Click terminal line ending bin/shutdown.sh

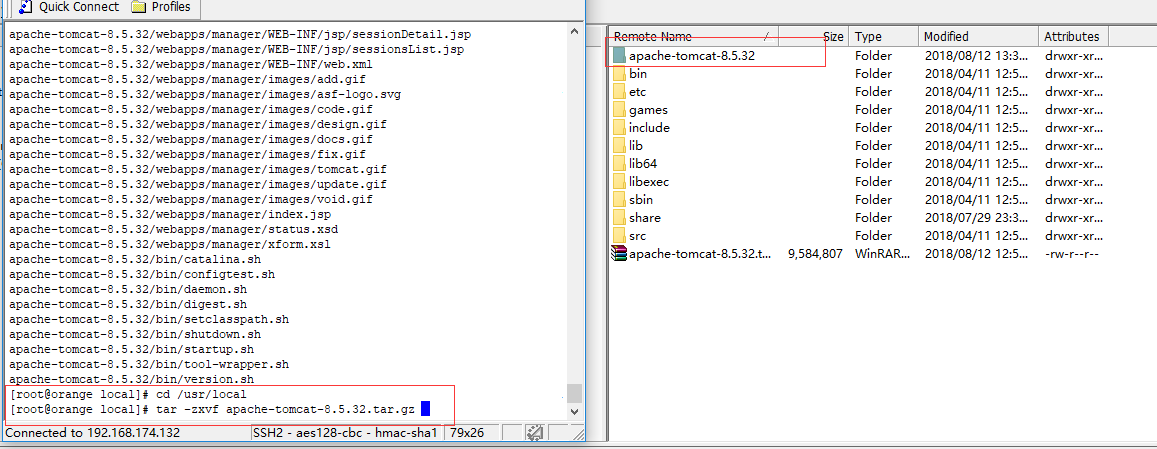tap(135, 335)
